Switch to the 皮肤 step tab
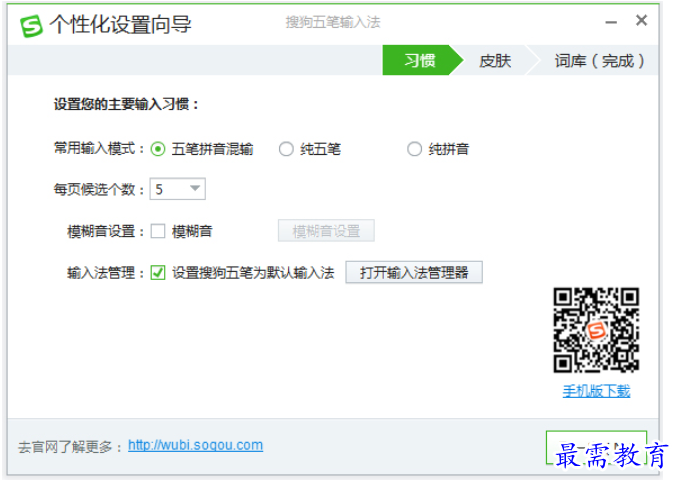Viewport: 677px width, 487px height. 495,60
